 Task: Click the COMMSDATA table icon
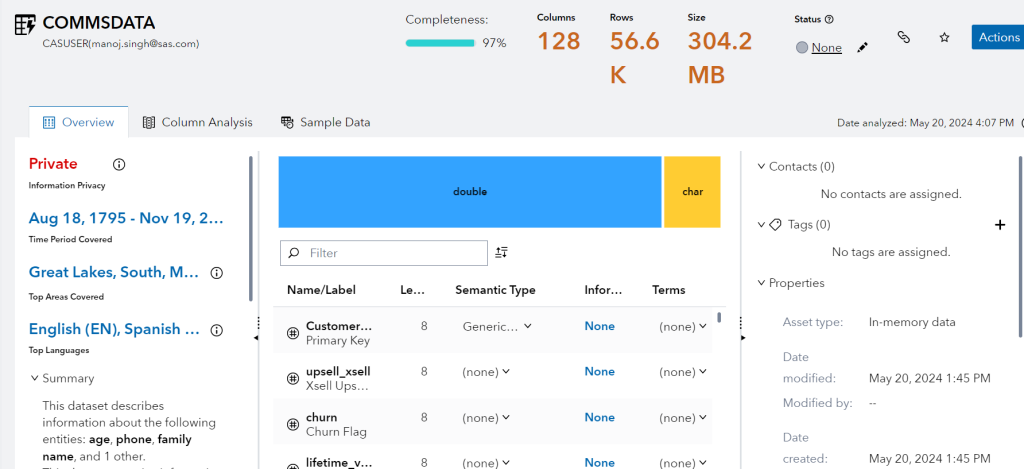[x=25, y=24]
